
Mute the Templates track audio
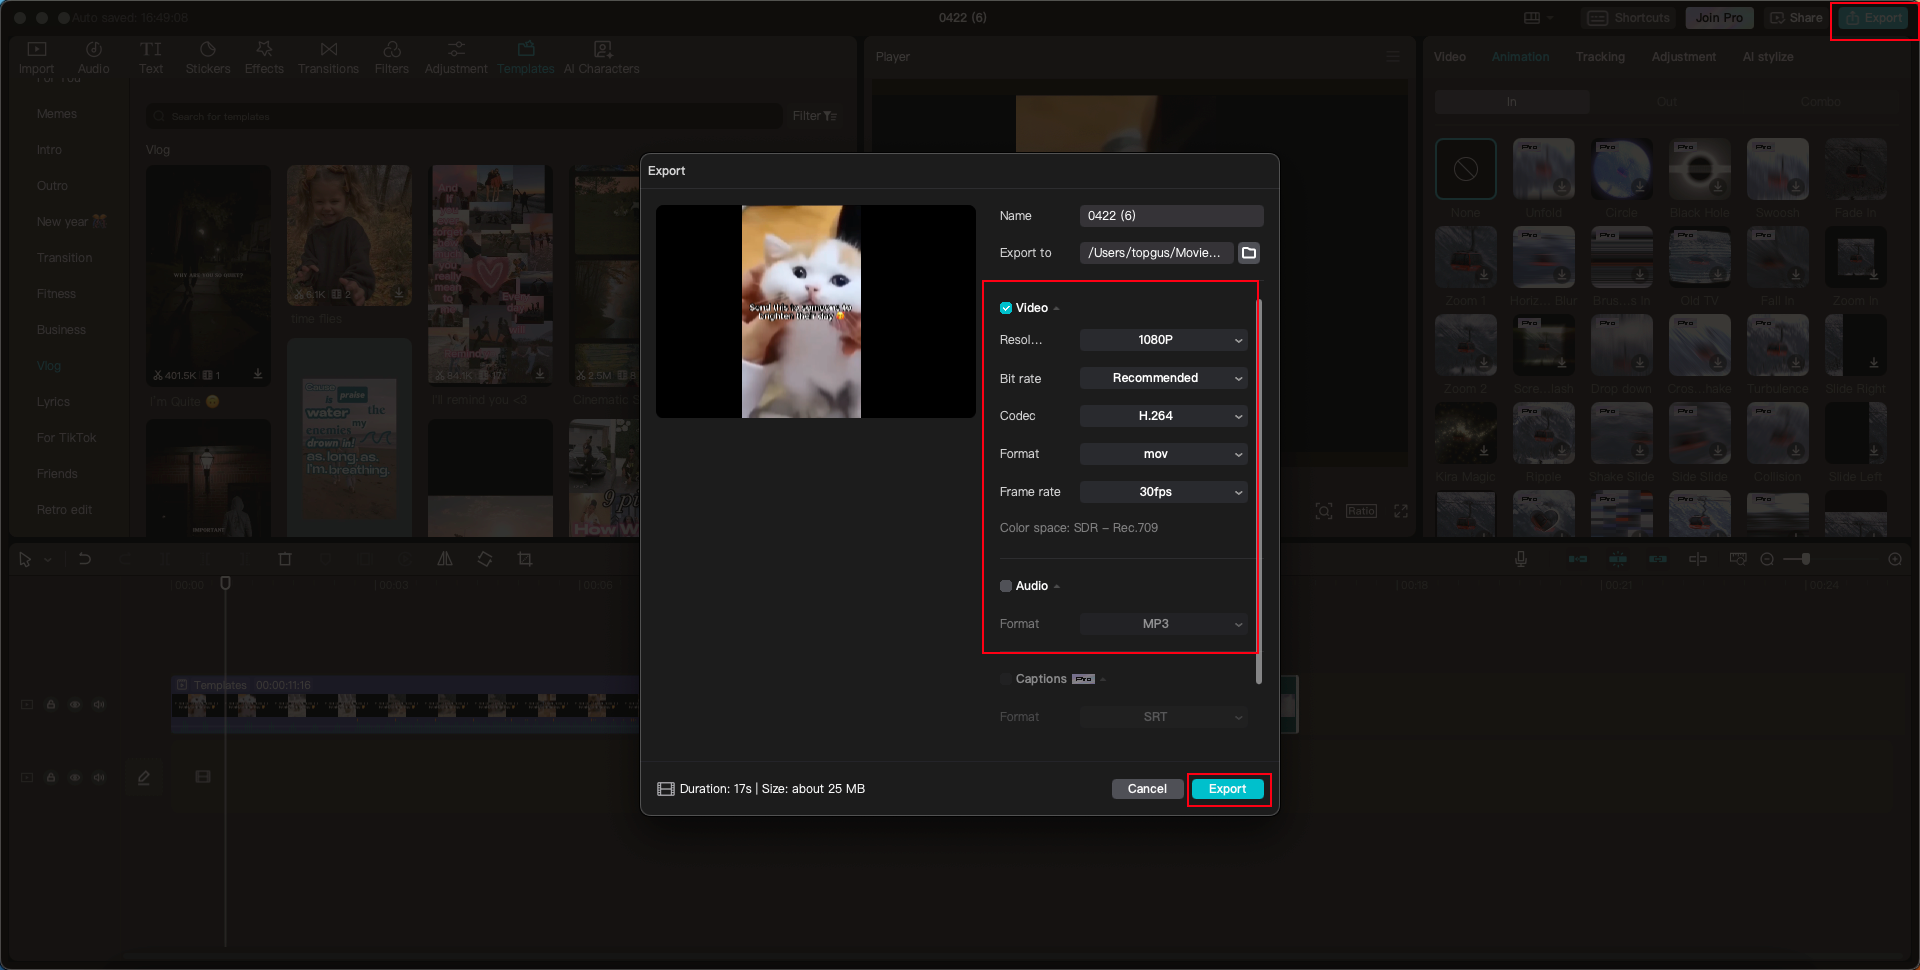(99, 705)
